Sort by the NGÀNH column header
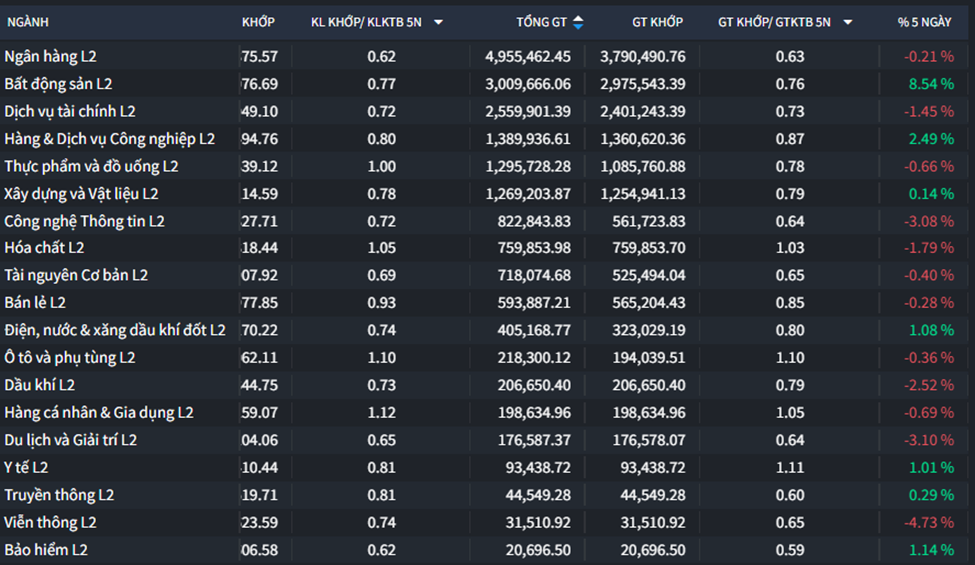 point(28,22)
